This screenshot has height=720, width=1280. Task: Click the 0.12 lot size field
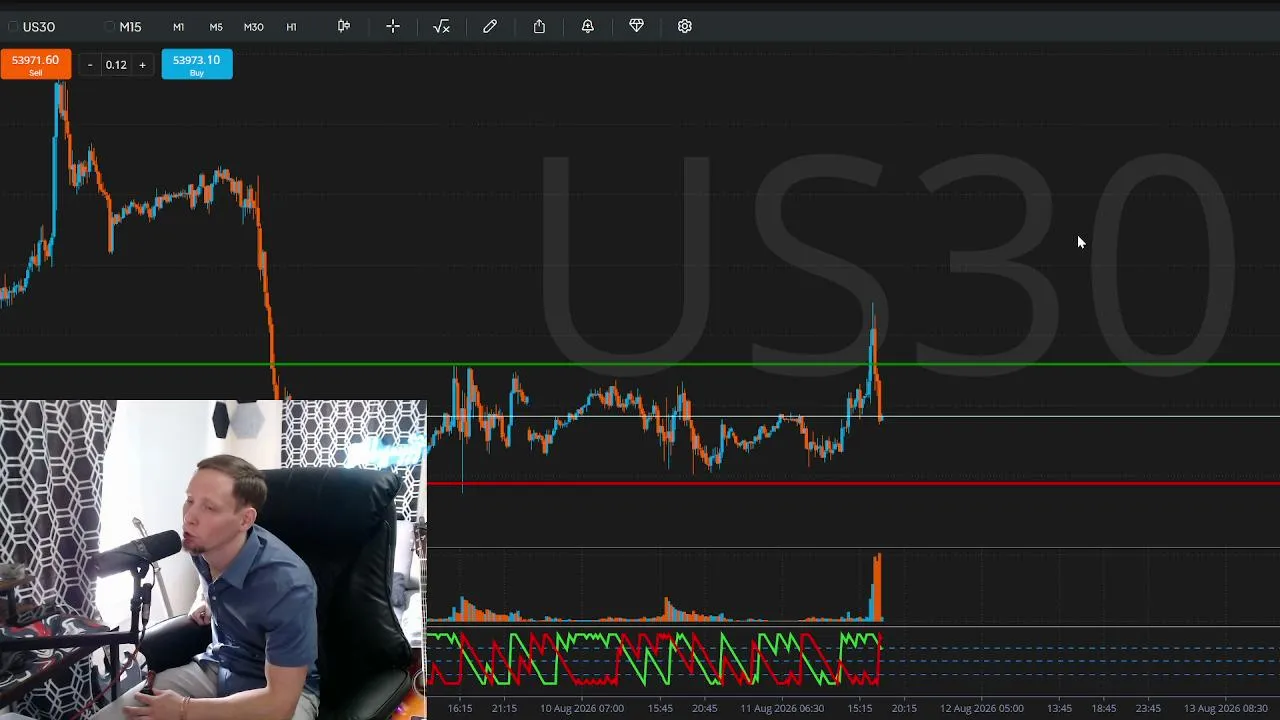[x=116, y=65]
